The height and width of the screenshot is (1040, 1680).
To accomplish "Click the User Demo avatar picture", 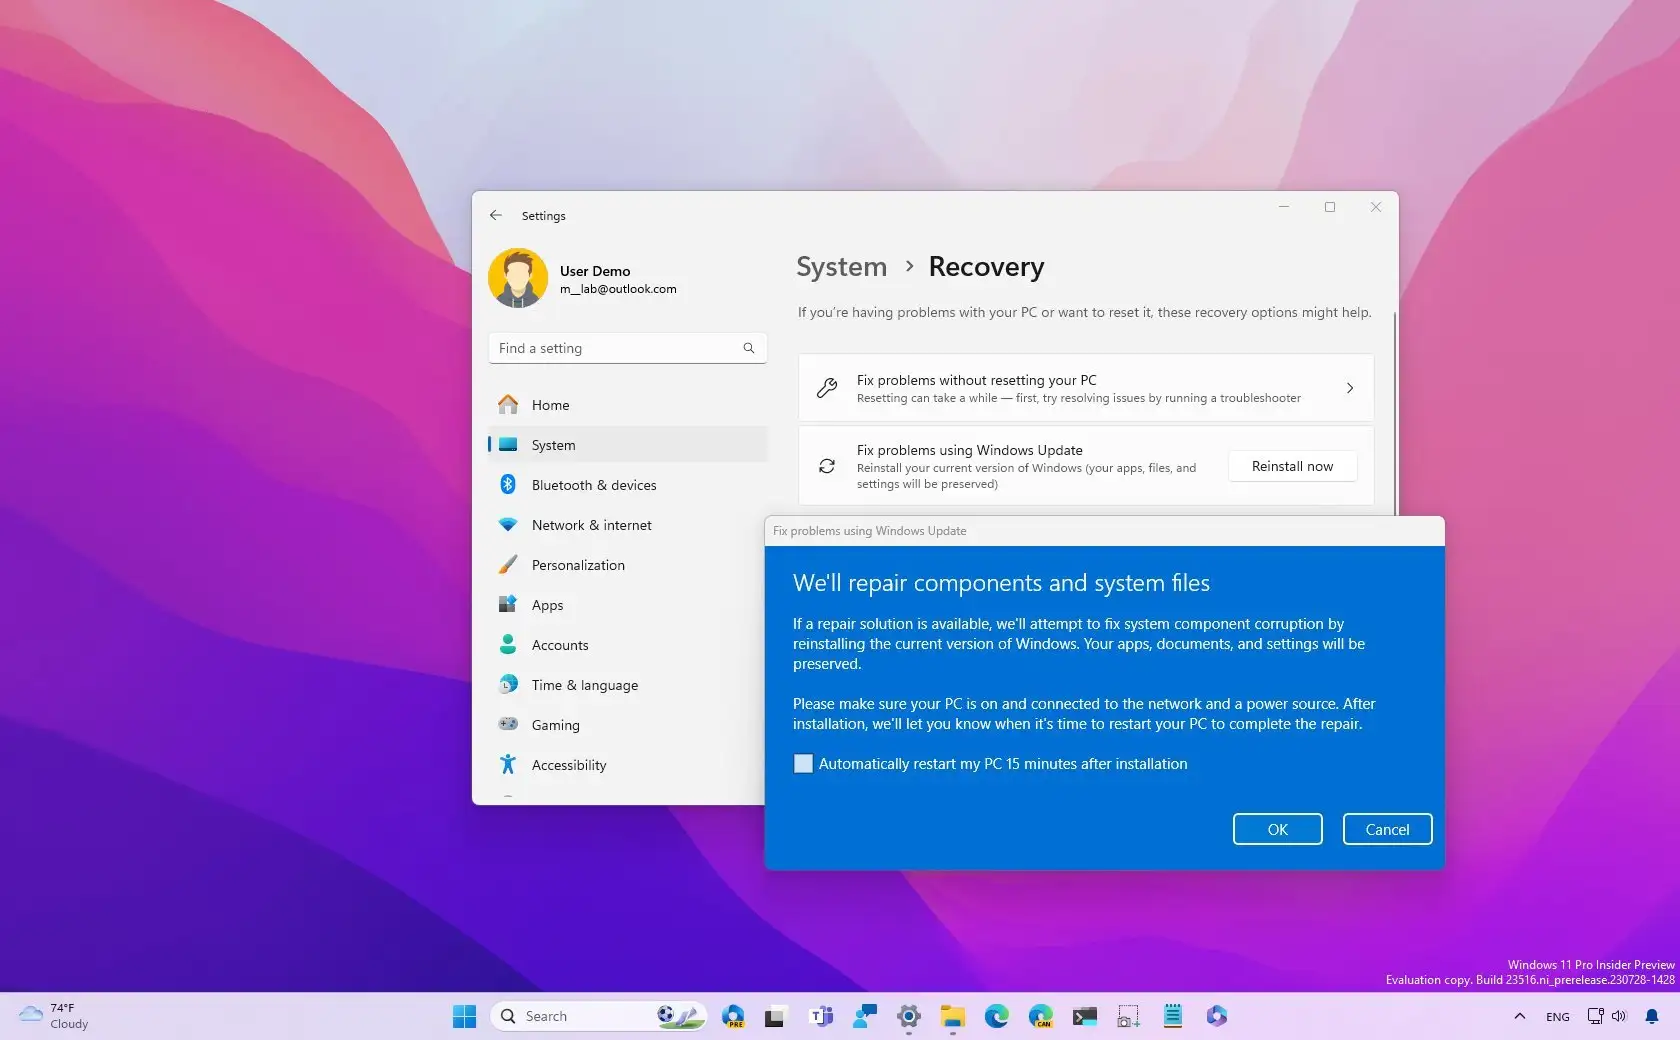I will [x=518, y=278].
